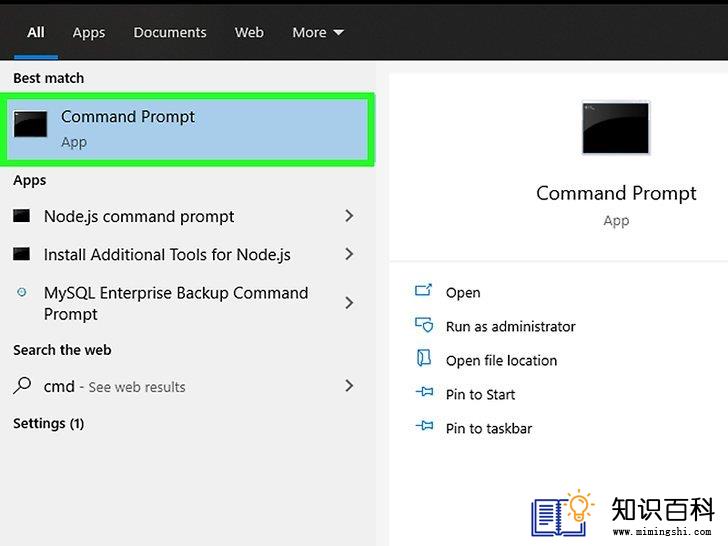Click the Pin to Start pin icon

pos(424,392)
